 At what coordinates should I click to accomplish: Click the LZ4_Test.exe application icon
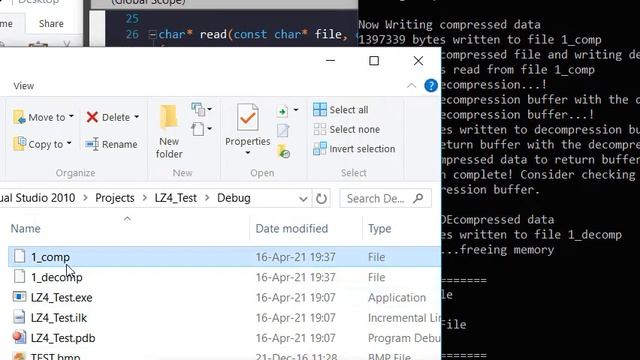pos(19,297)
